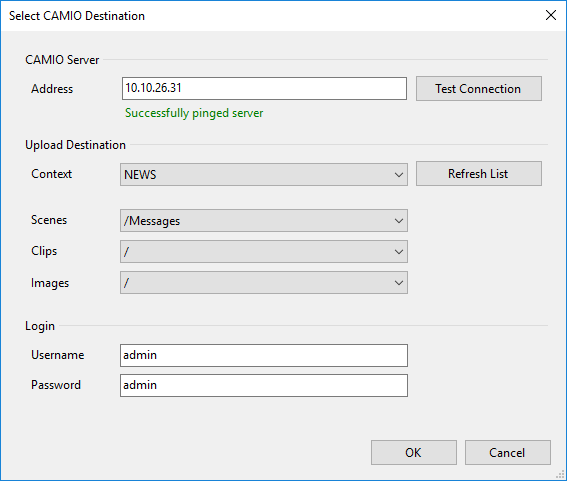Screen dimensions: 567x481
Task: Close the Select CAMIO Destination dialog
Action: click(x=551, y=15)
